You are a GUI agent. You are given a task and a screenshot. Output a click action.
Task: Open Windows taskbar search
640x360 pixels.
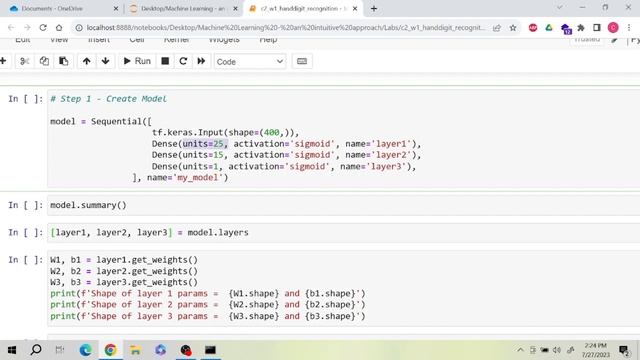[x=36, y=350]
